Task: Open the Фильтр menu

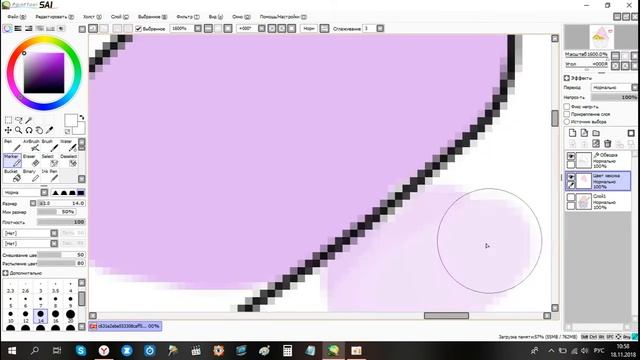Action: (188, 17)
